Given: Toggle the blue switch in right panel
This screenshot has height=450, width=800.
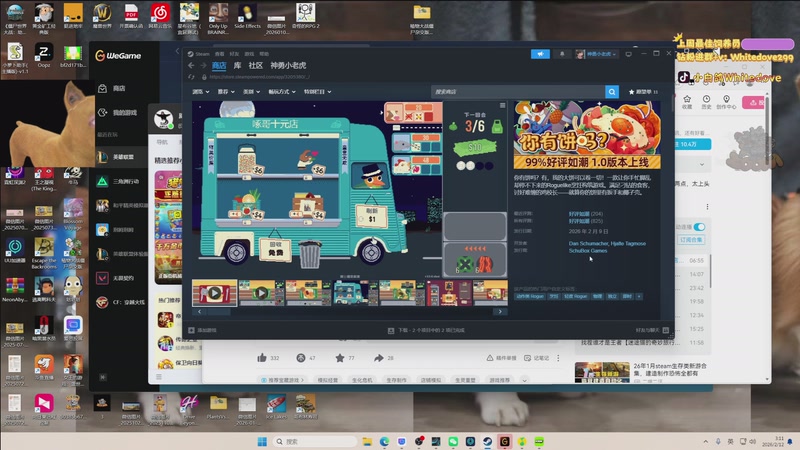Looking at the screenshot, I should 699,227.
